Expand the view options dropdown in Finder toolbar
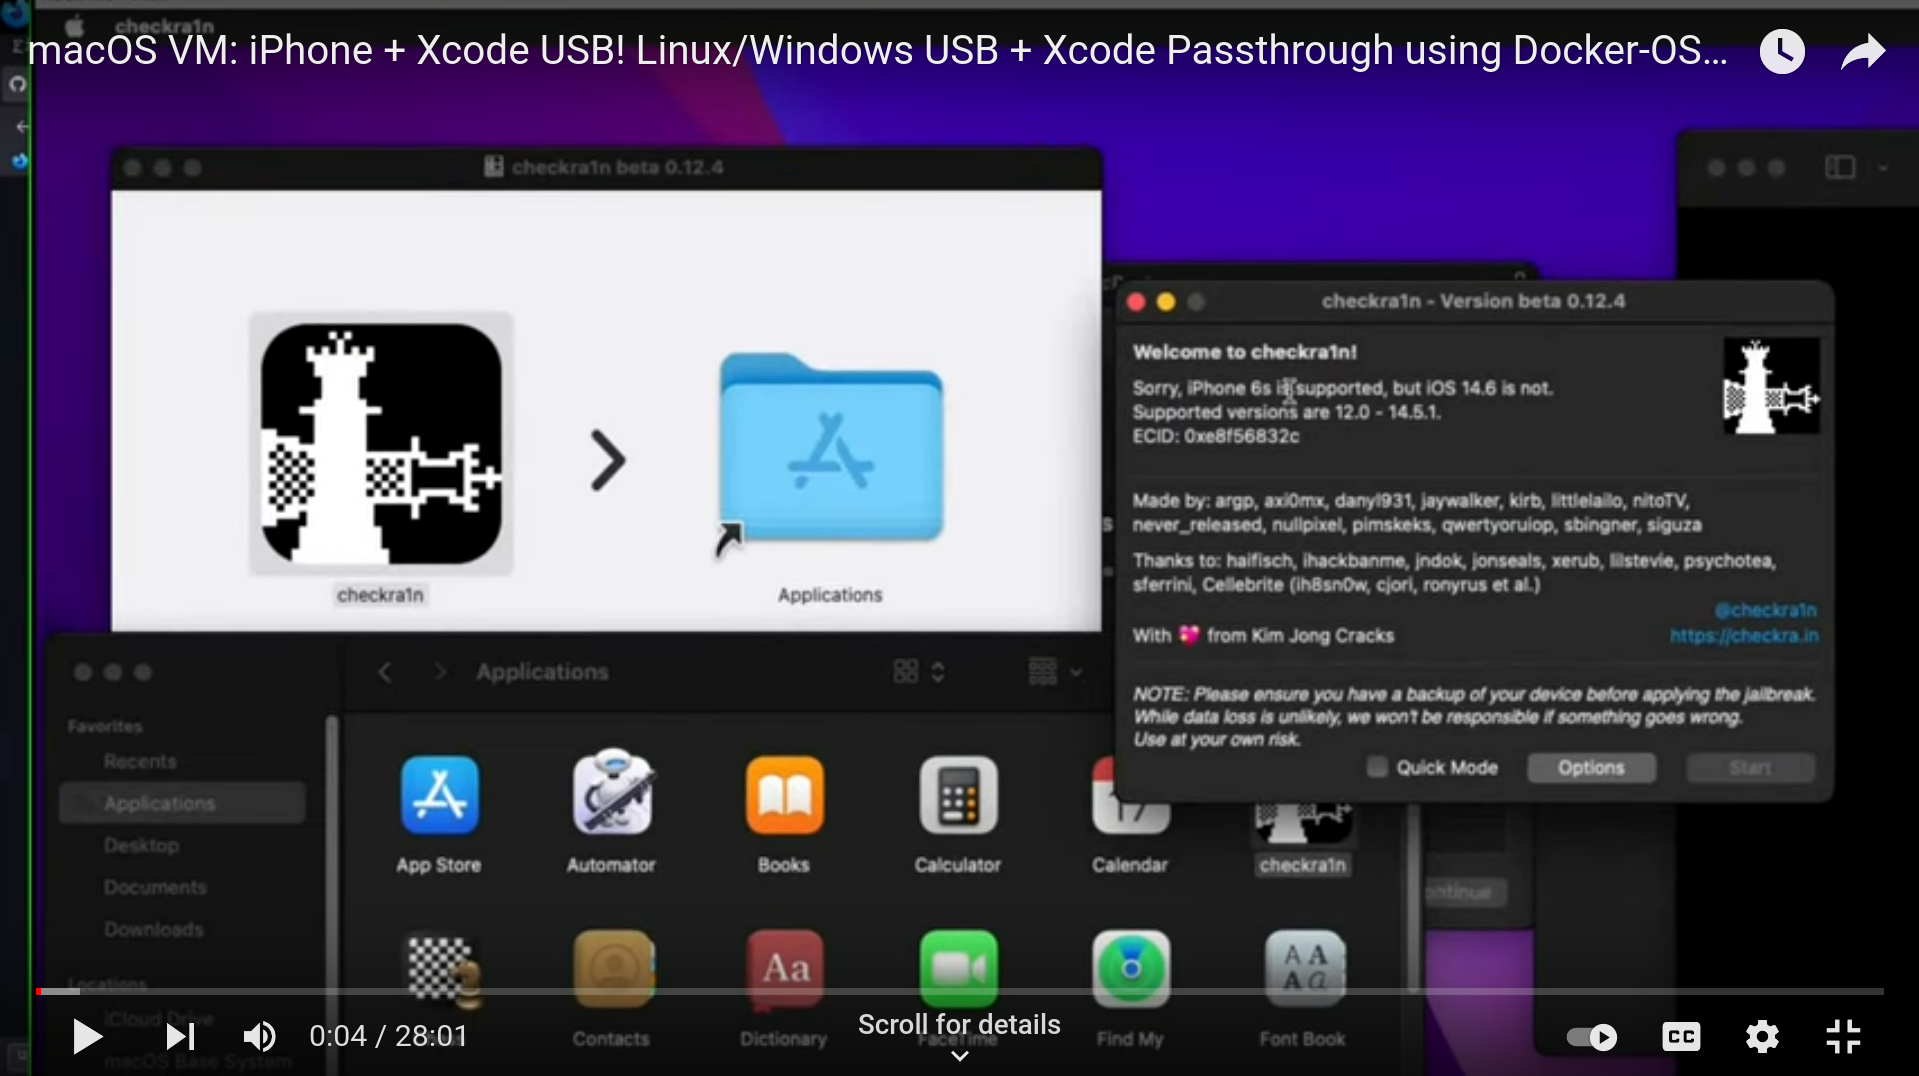The width and height of the screenshot is (1919, 1076). coord(1077,672)
